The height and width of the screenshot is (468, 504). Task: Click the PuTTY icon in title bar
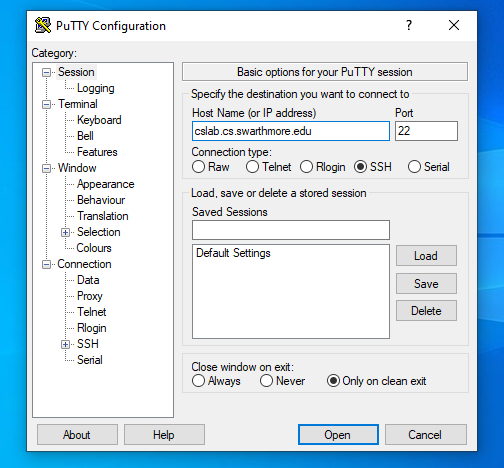pos(43,25)
